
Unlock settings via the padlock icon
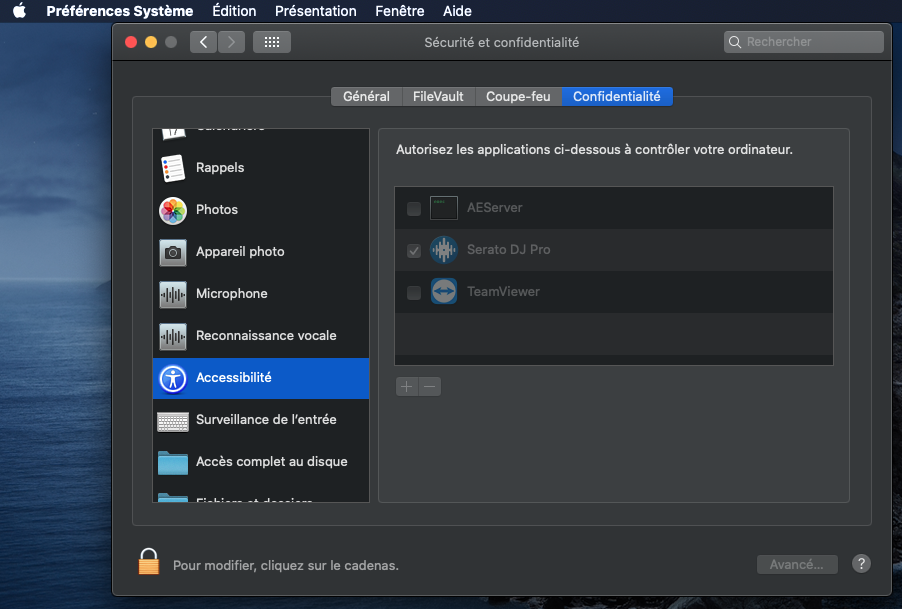pyautogui.click(x=148, y=561)
